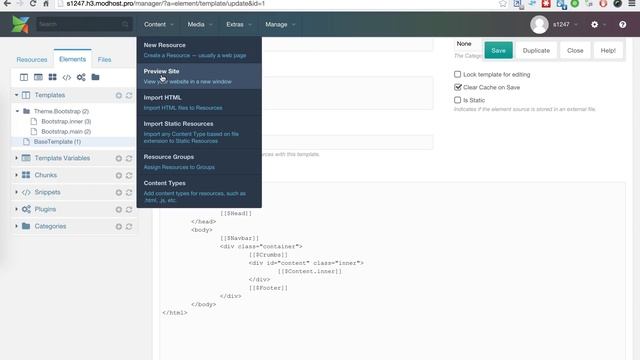Click refresh icon in Chunks row

point(129,176)
